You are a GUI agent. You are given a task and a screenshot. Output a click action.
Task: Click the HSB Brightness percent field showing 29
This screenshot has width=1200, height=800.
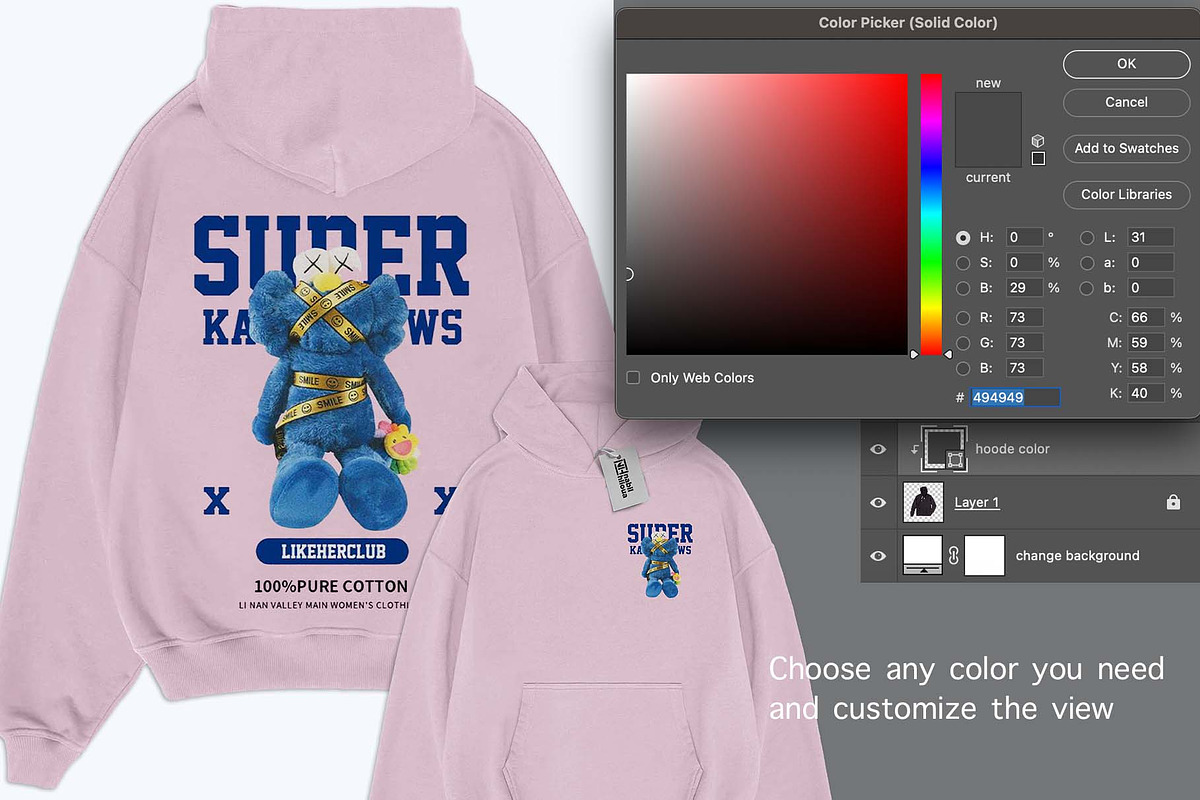[x=1024, y=288]
